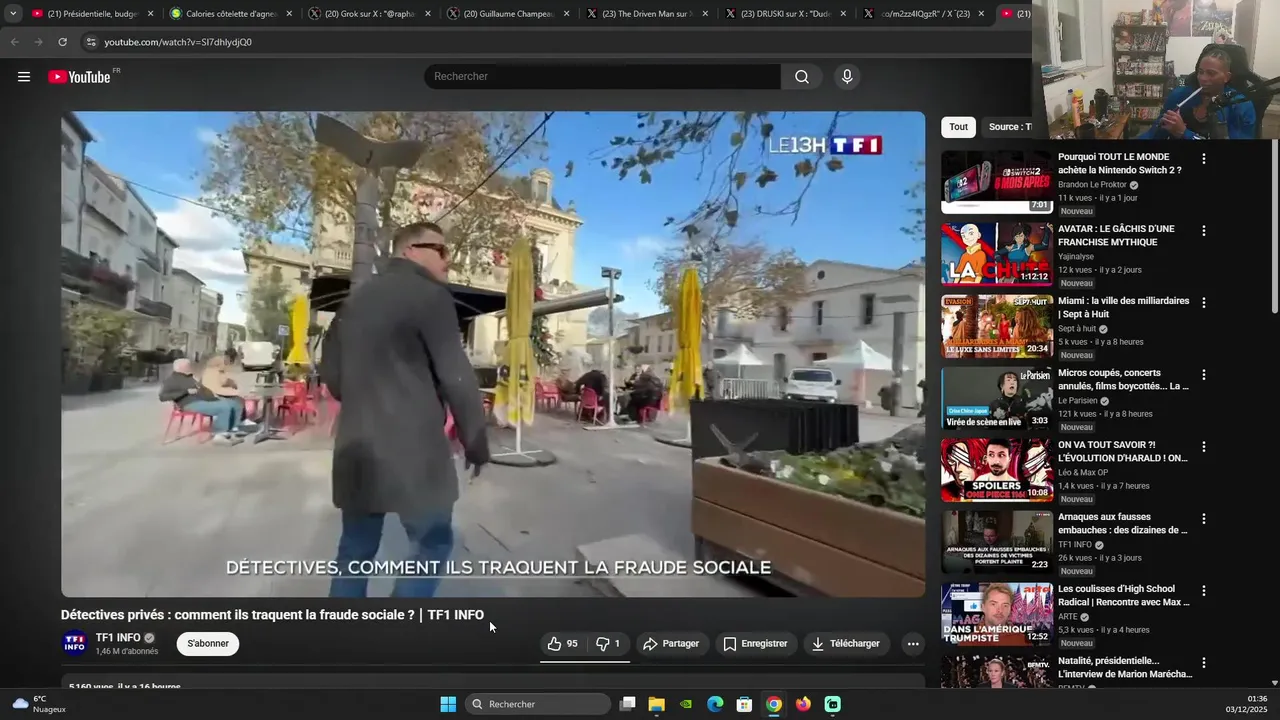
Task: Open Firefox from the taskbar
Action: pyautogui.click(x=803, y=704)
